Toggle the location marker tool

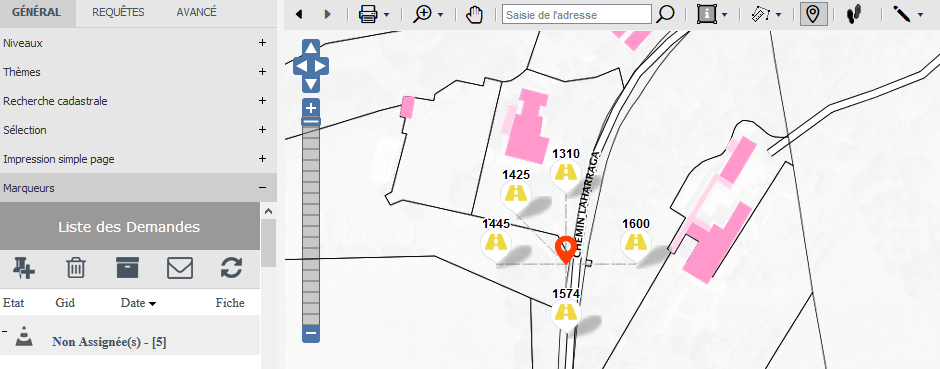(x=813, y=14)
